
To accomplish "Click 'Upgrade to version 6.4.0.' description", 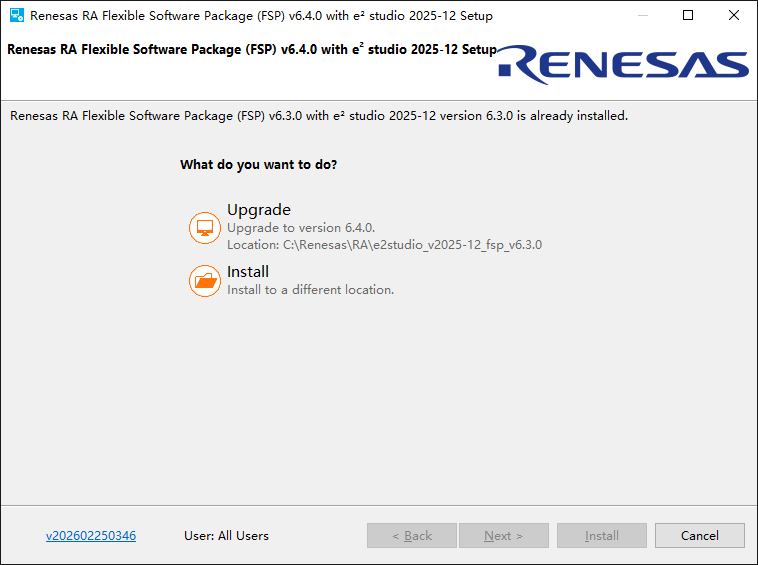I will coord(301,228).
